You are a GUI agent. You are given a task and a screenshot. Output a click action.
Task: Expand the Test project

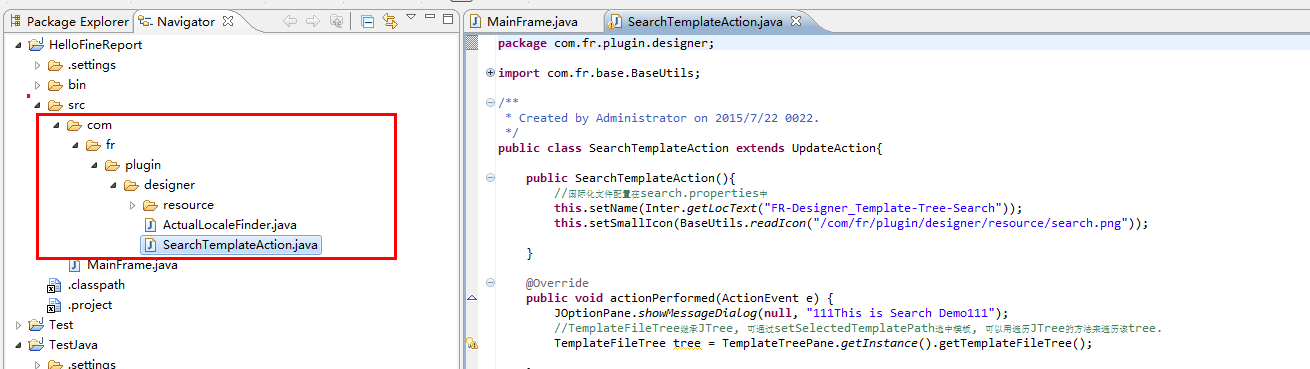pos(18,325)
